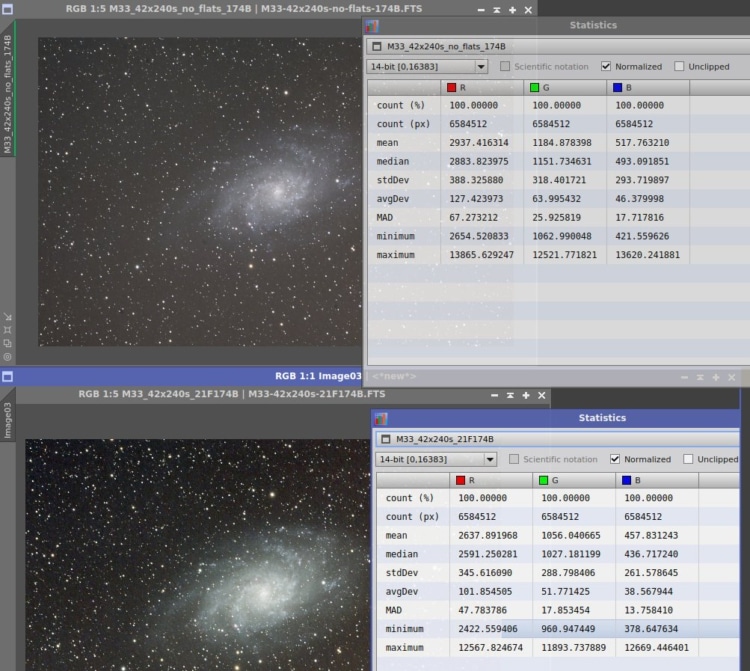Select the R MAD value 67.273212

click(474, 218)
